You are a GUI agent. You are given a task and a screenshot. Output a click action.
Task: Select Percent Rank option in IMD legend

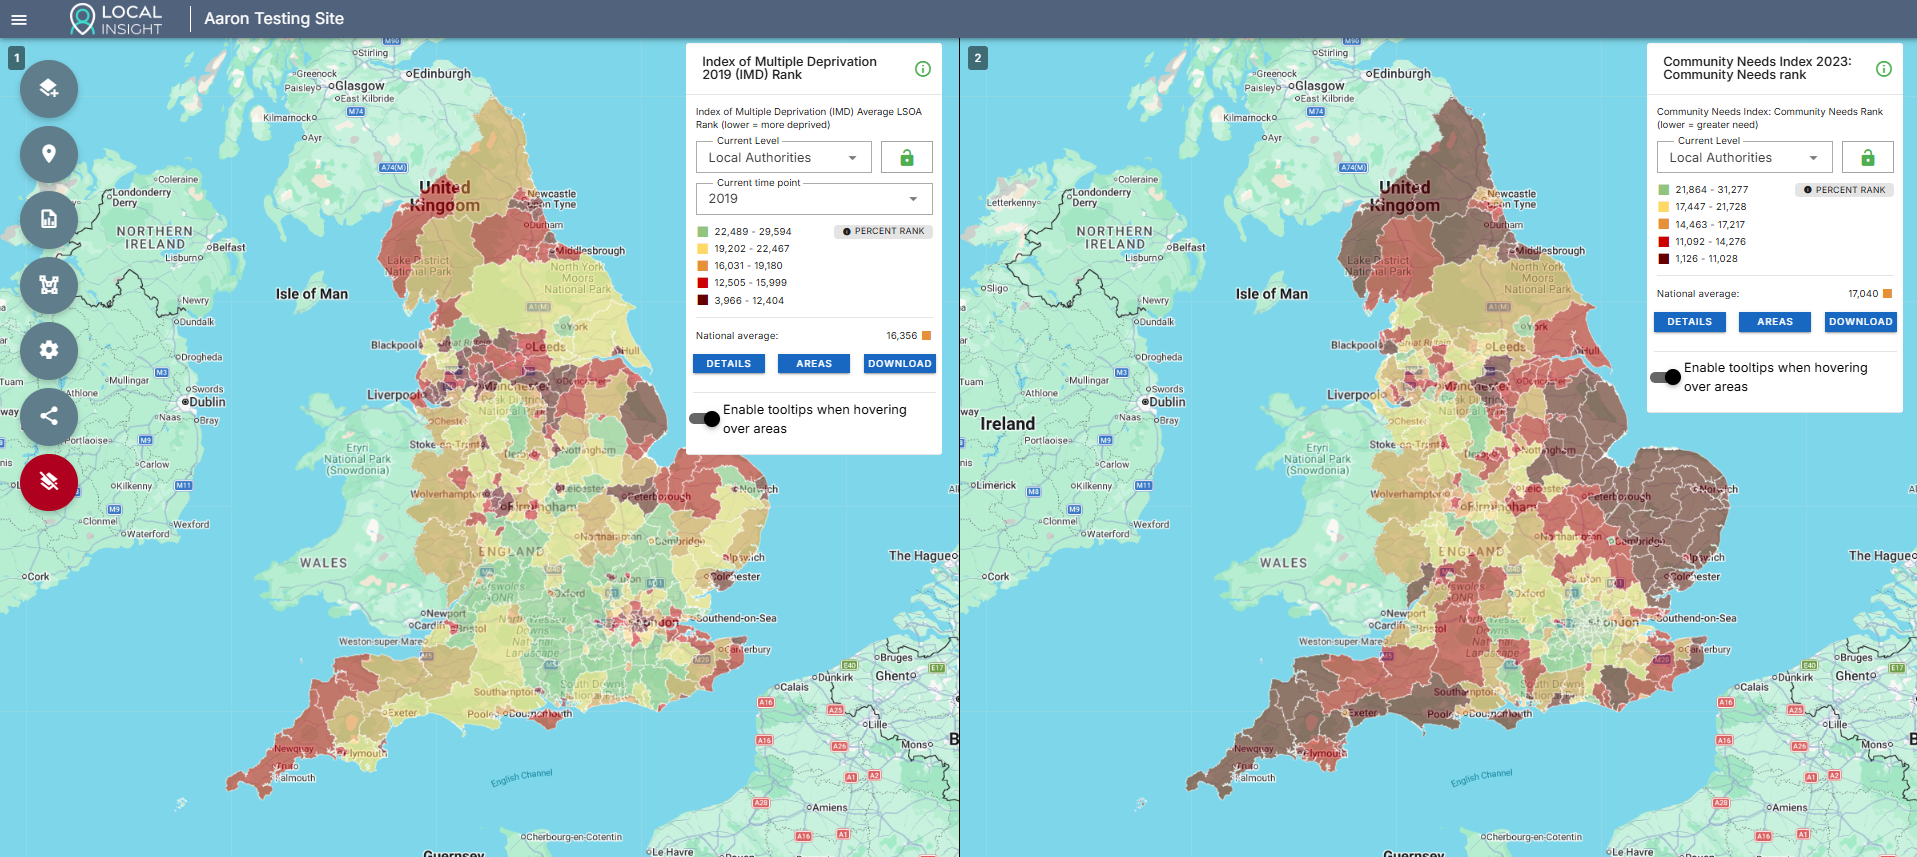click(883, 231)
